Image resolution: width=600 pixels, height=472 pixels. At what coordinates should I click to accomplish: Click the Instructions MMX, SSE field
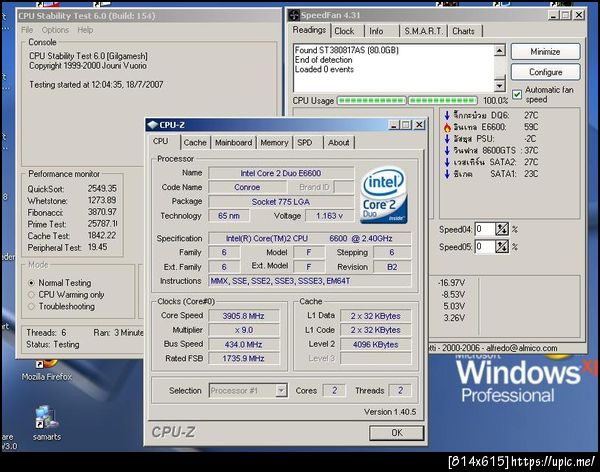[x=310, y=281]
